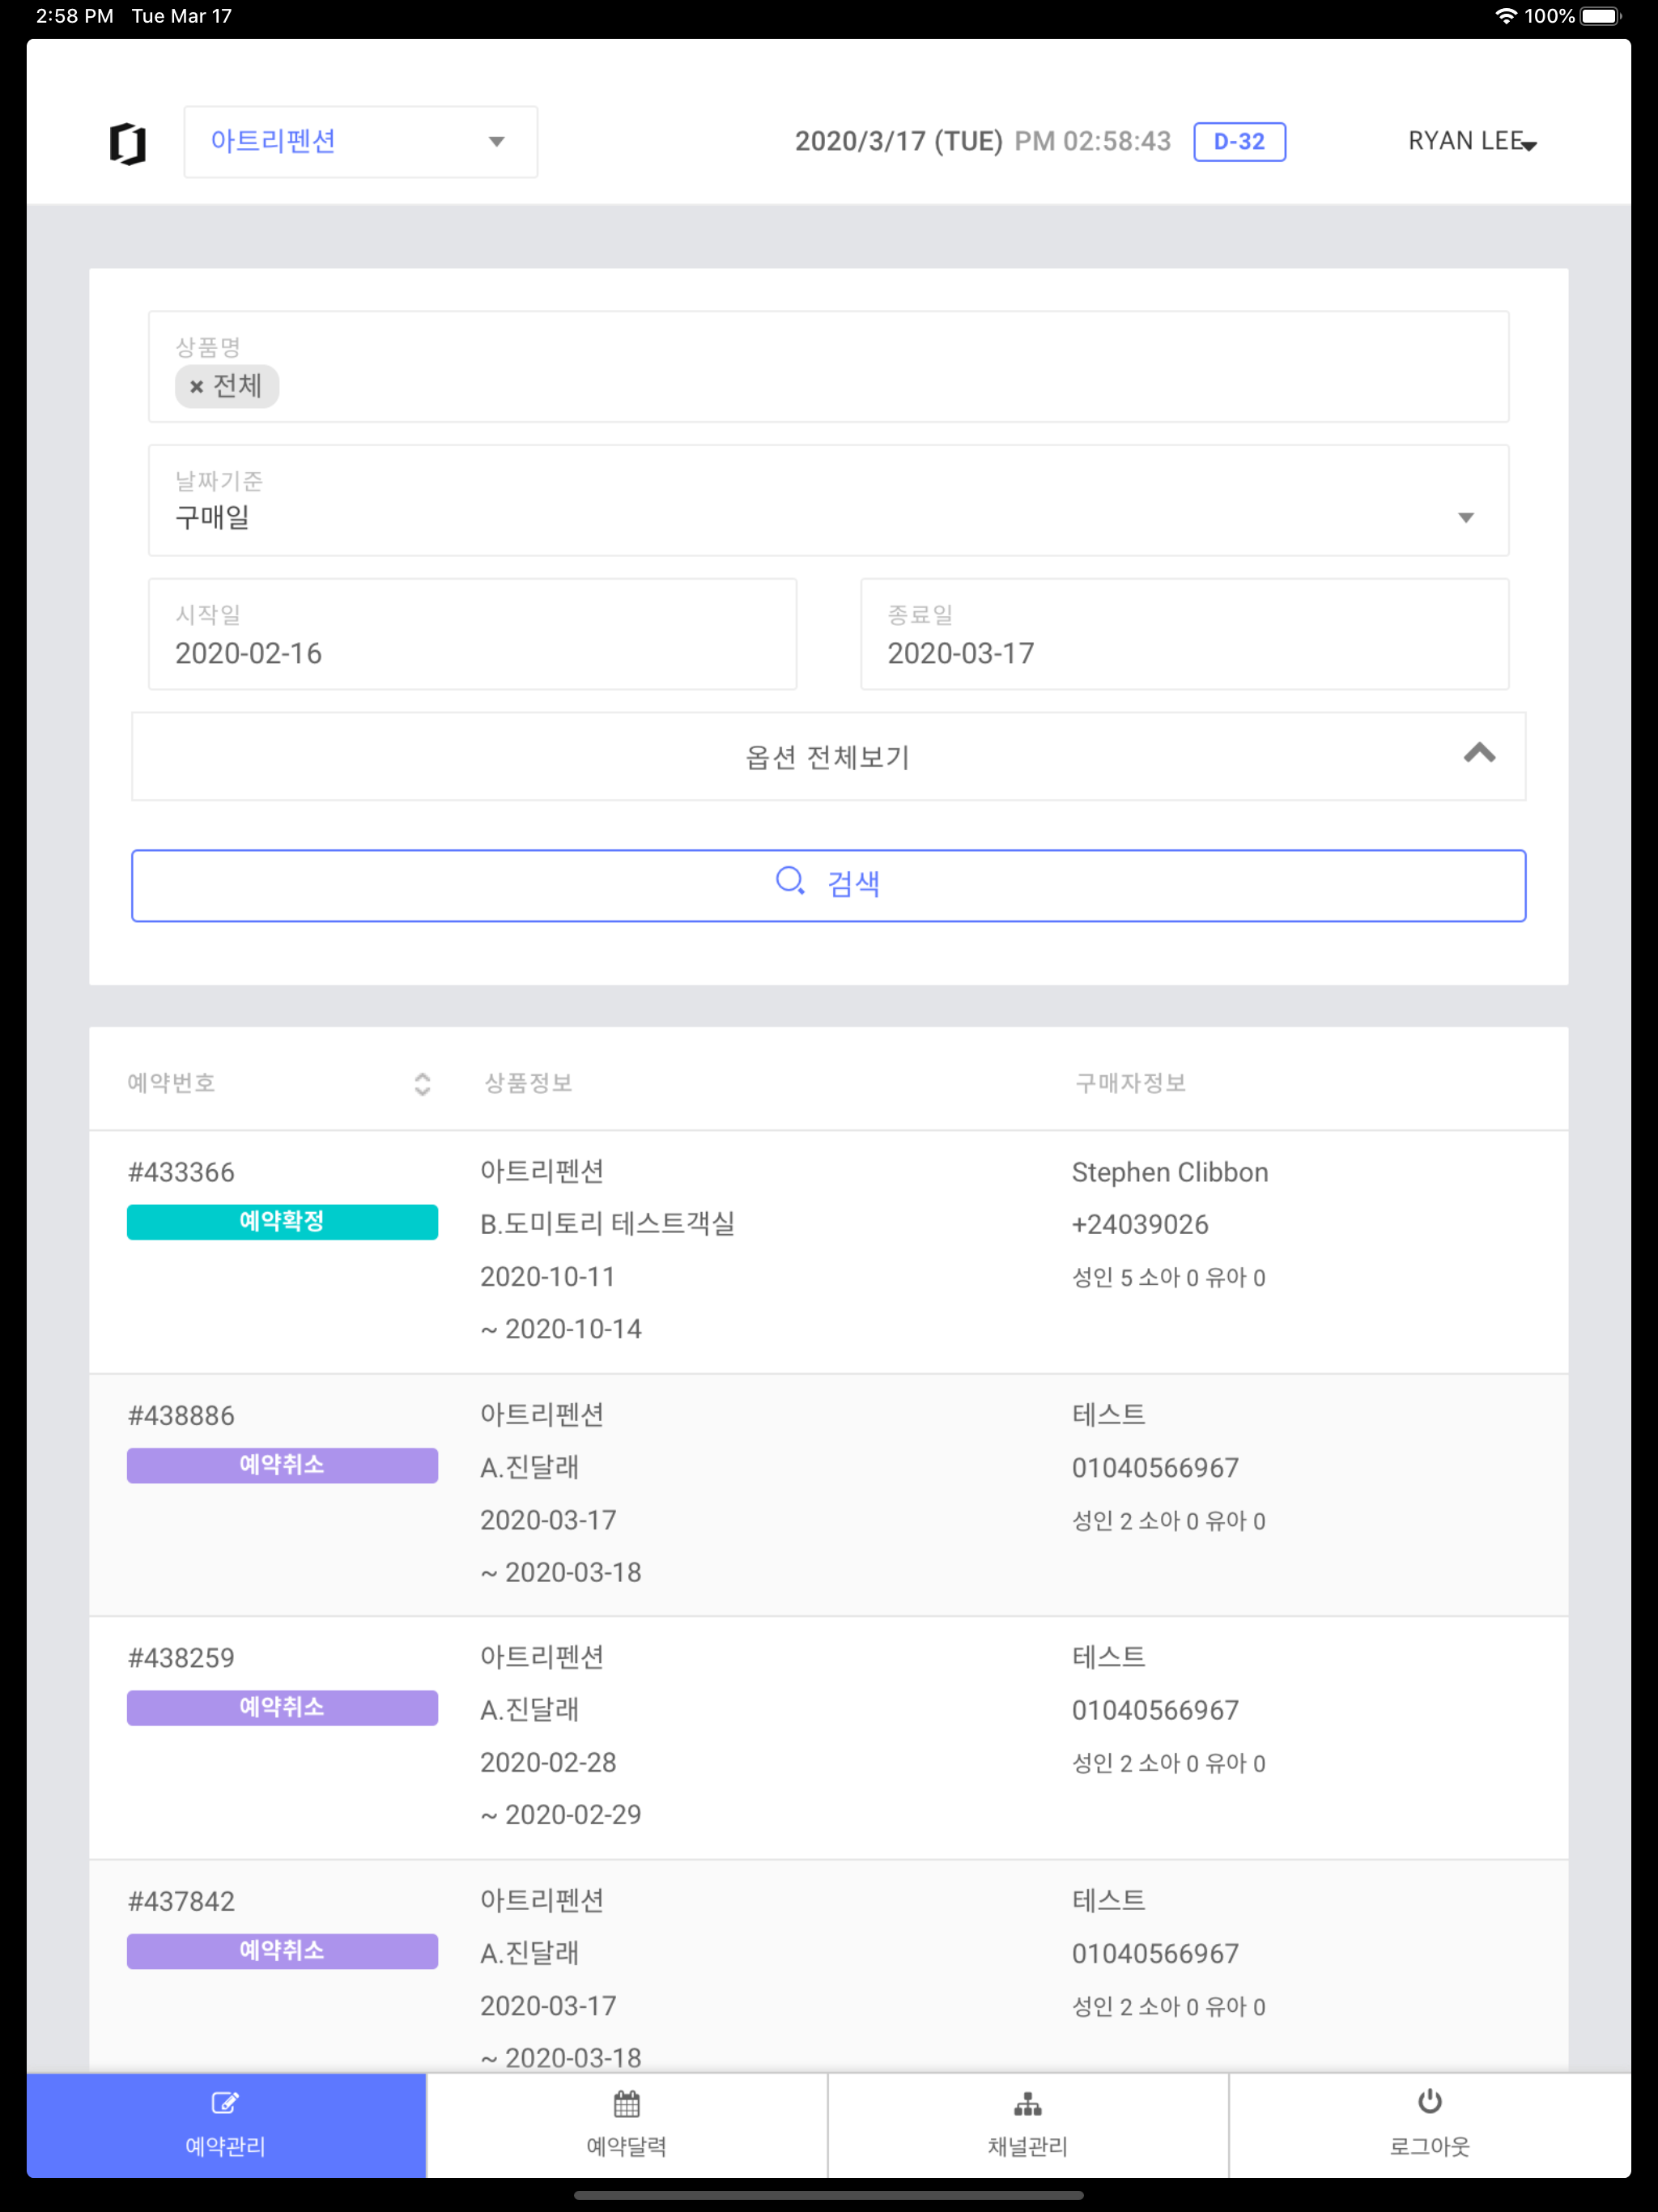Click 예약취소 badge for #438259
The height and width of the screenshot is (2212, 1658).
[x=282, y=1708]
